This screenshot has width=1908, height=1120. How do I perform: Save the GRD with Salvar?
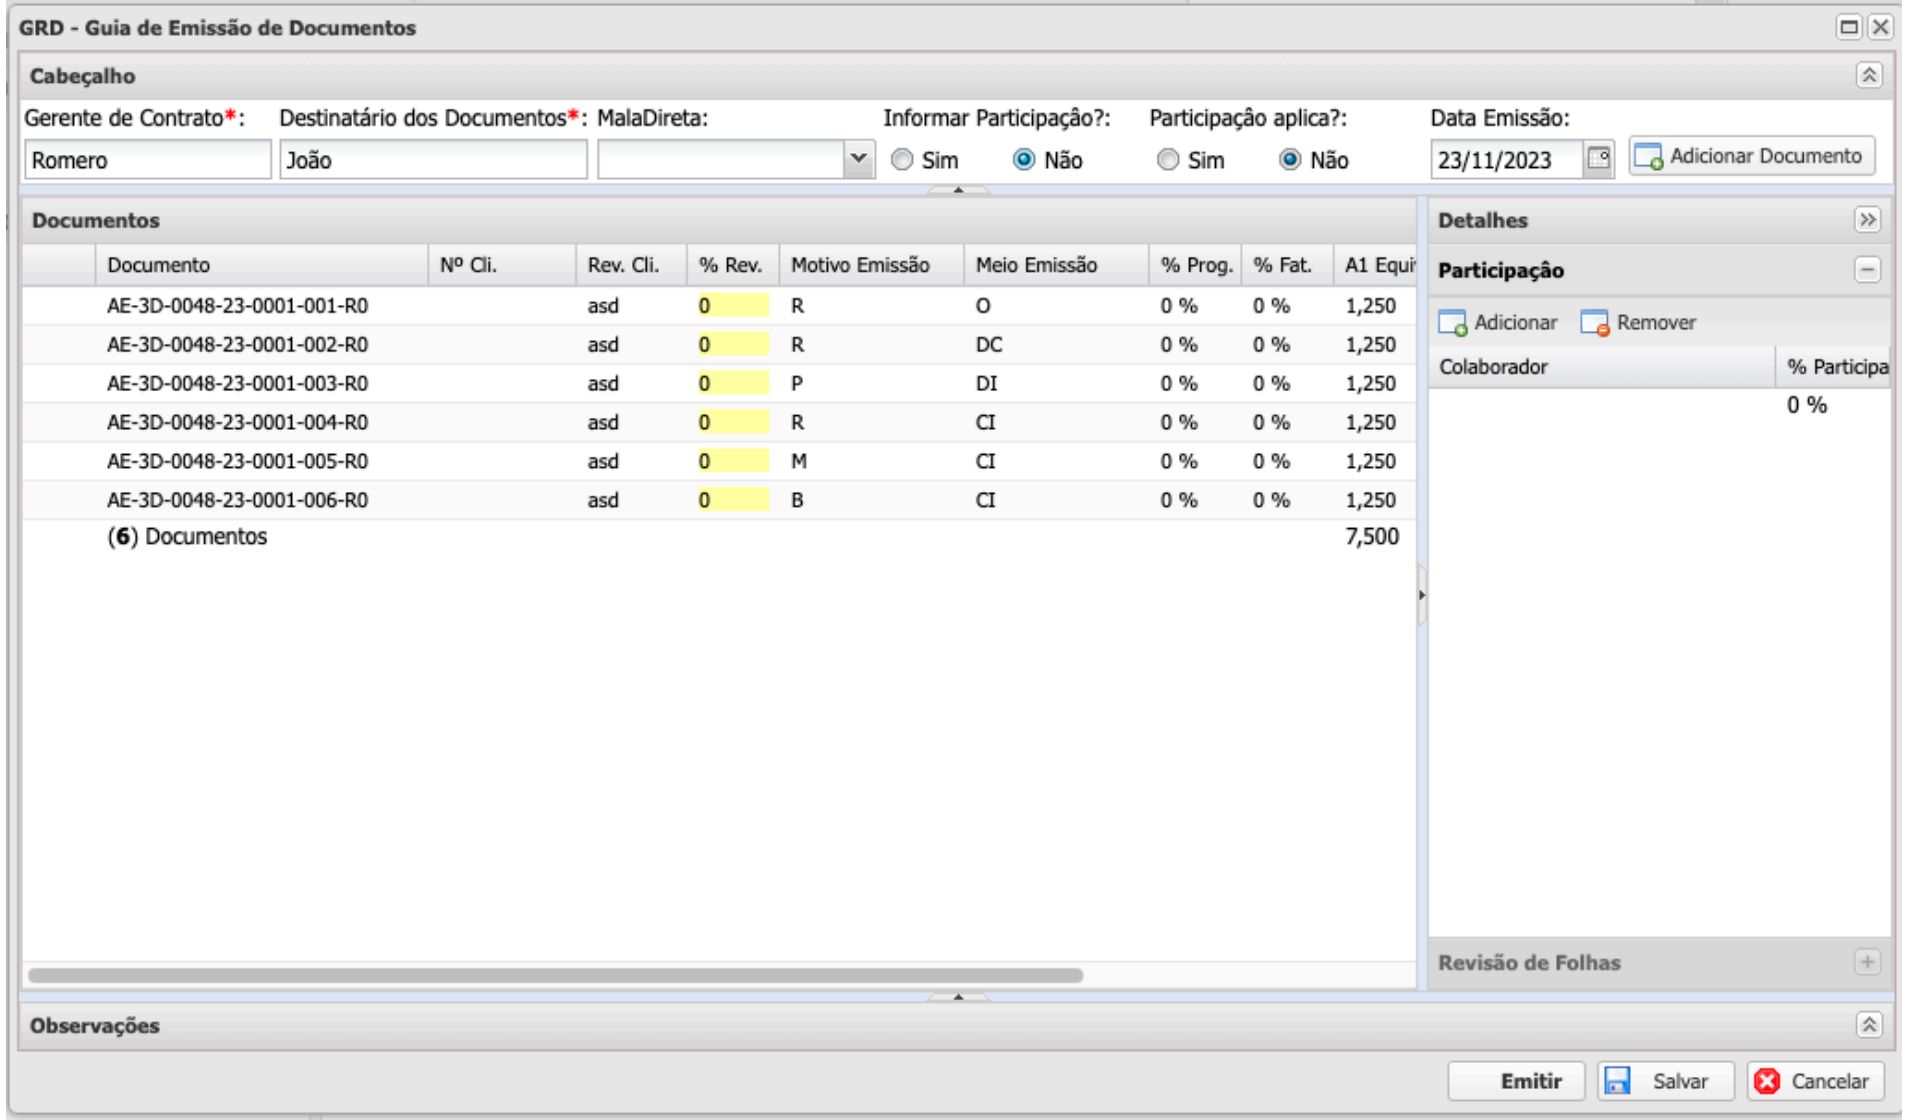(1665, 1081)
